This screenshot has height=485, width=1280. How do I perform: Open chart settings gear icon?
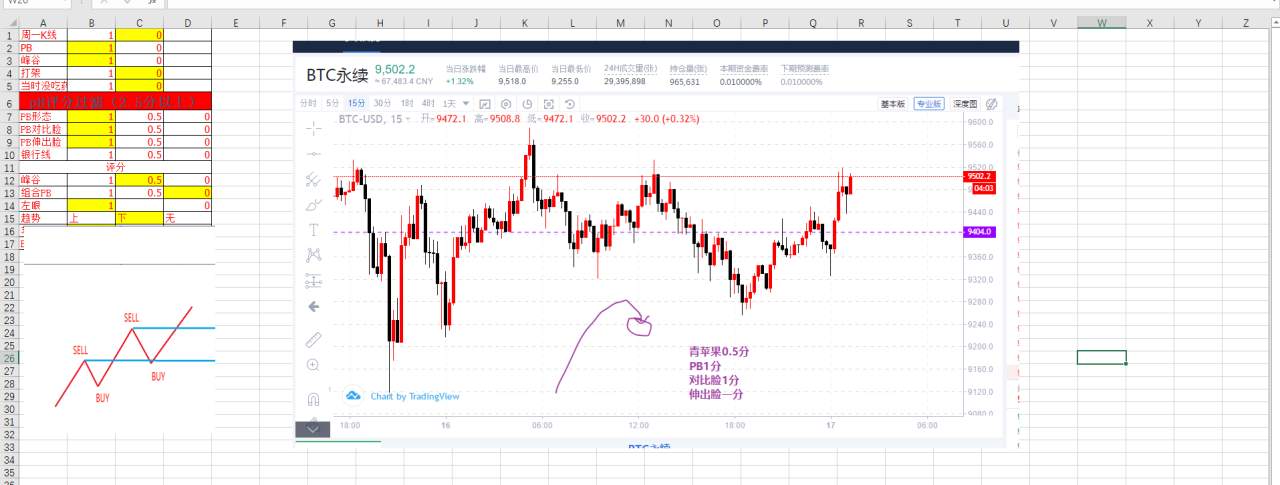[506, 104]
